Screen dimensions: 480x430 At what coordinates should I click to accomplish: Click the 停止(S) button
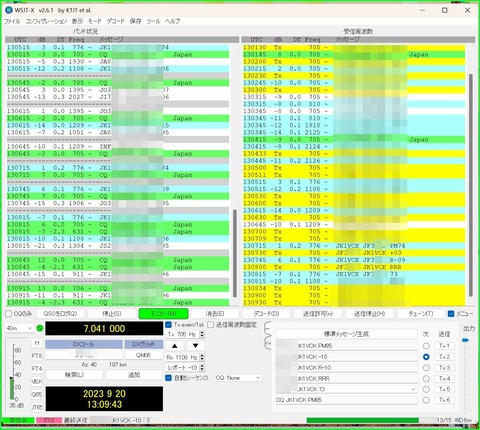point(112,314)
